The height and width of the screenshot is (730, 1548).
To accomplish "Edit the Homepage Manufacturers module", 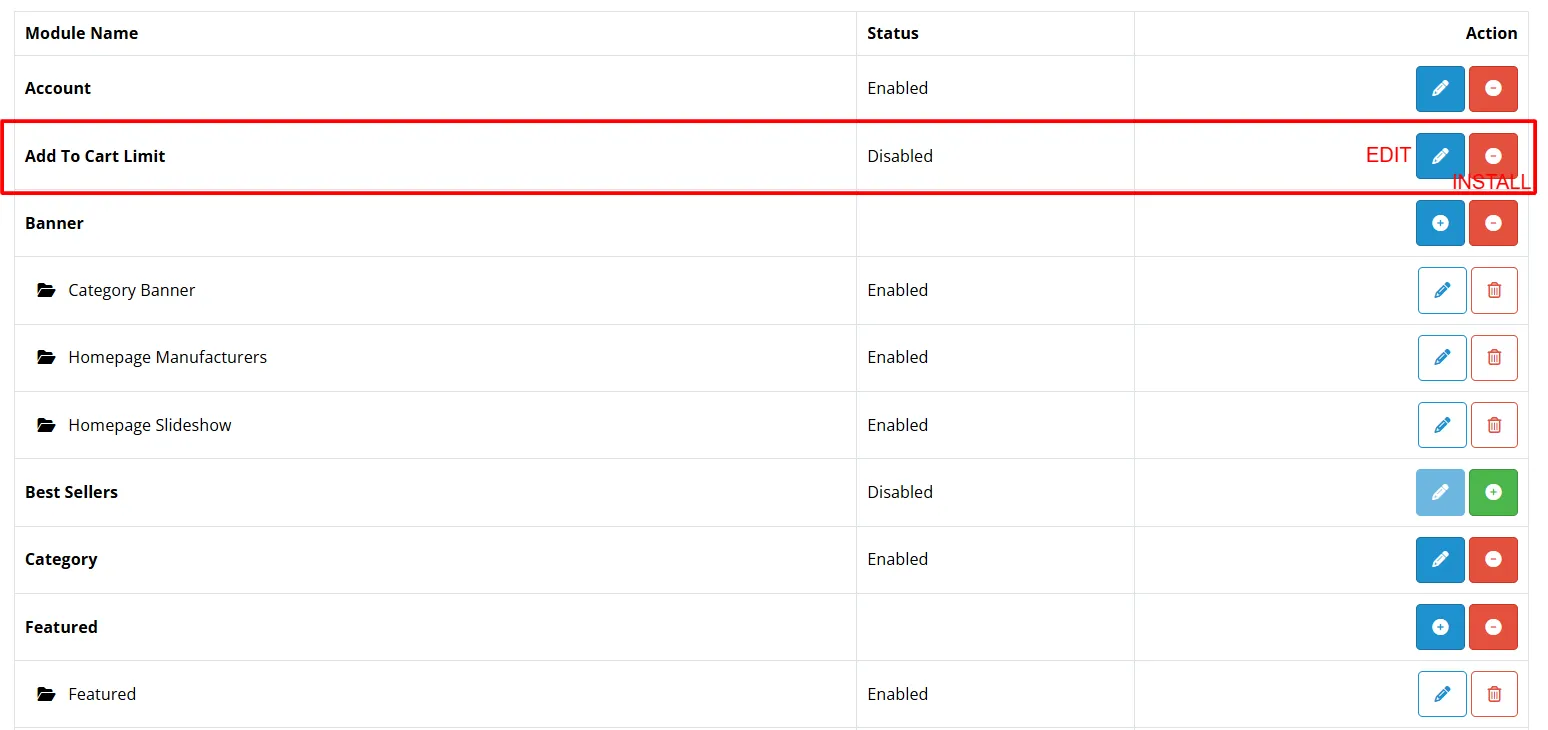I will (1442, 358).
